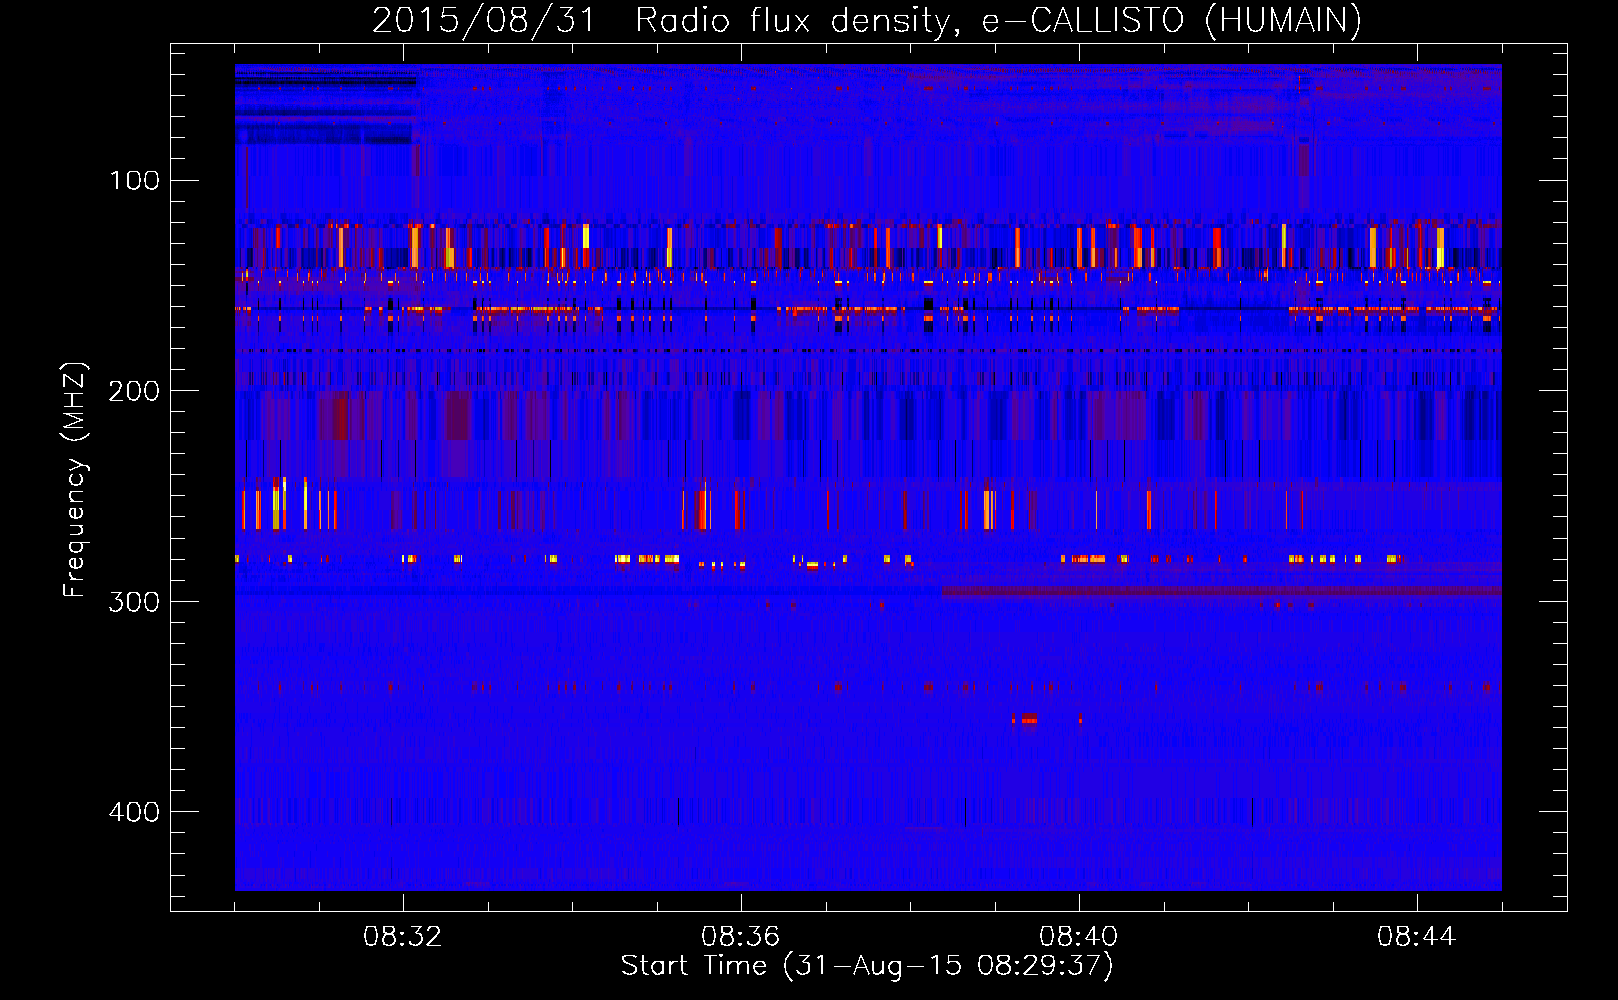Select the 300 MHz frequency axis label
The width and height of the screenshot is (1618, 1000).
[x=134, y=601]
